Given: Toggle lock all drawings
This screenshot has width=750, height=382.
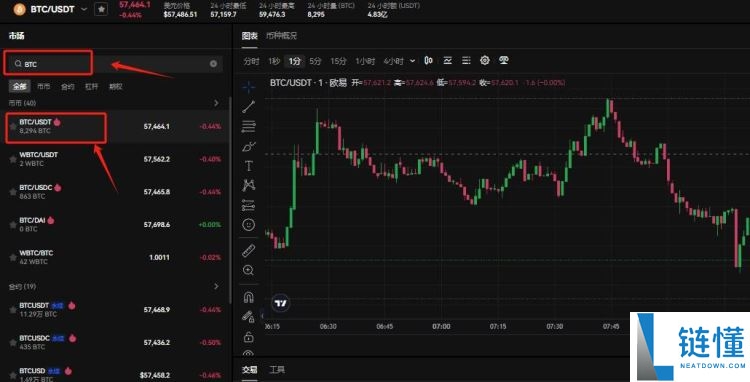Looking at the screenshot, I should (248, 337).
